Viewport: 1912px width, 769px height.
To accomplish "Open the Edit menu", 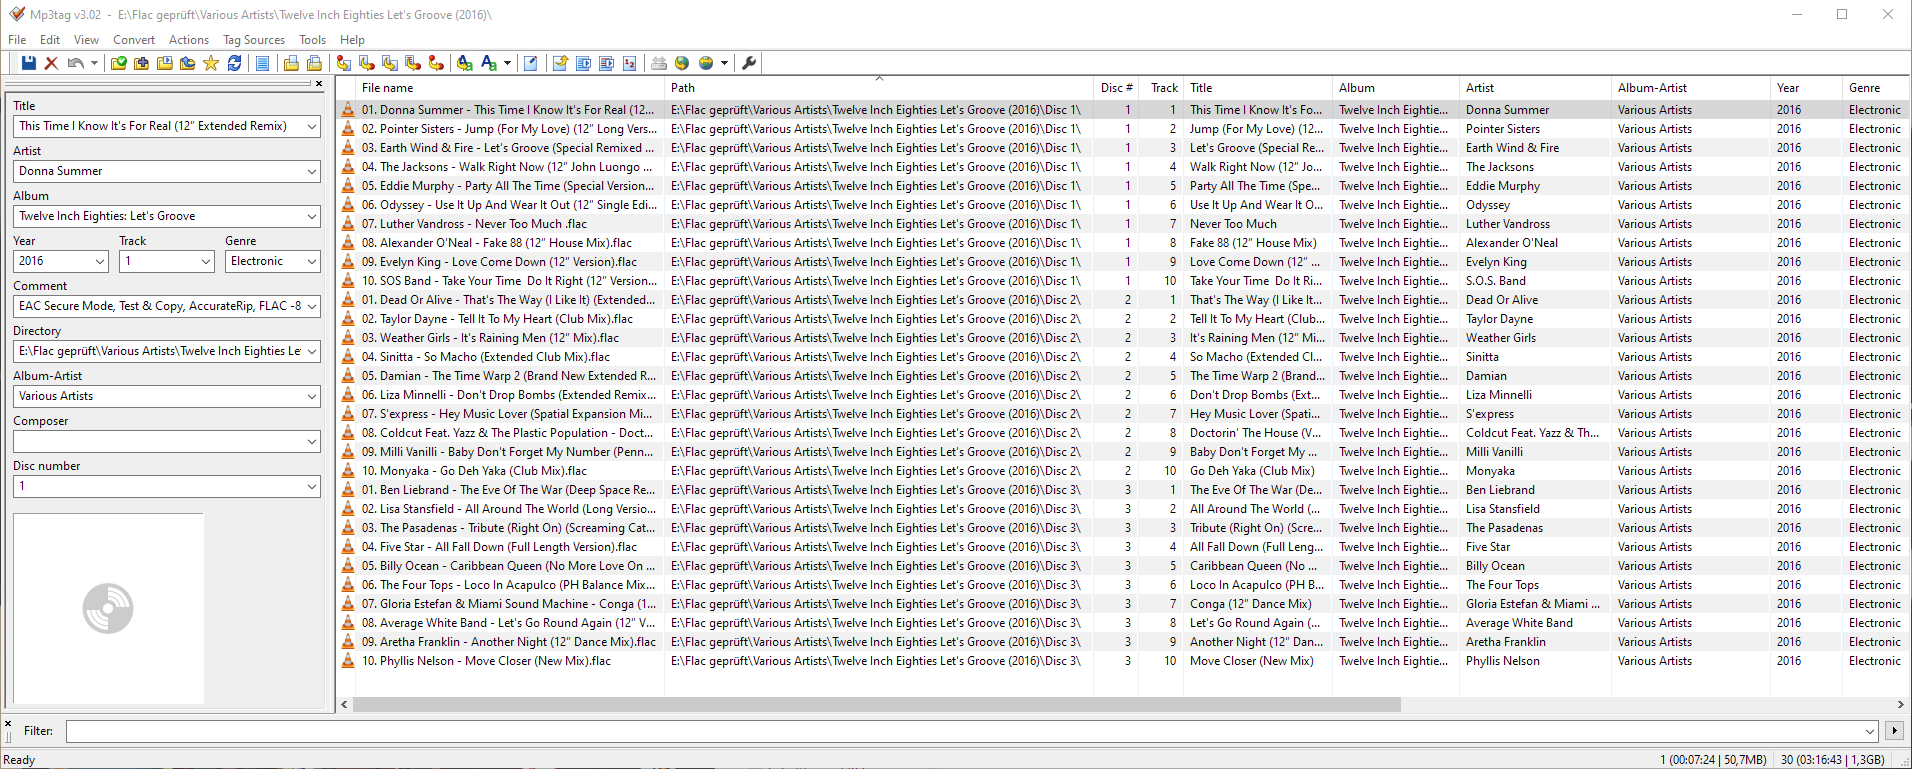I will pos(50,40).
